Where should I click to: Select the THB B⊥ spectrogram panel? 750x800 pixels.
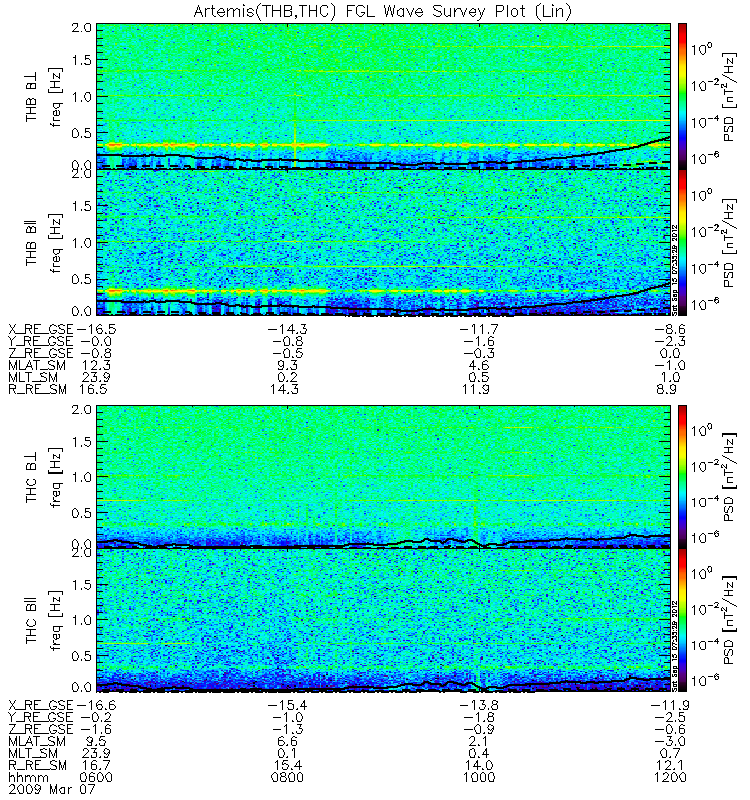pyautogui.click(x=383, y=96)
